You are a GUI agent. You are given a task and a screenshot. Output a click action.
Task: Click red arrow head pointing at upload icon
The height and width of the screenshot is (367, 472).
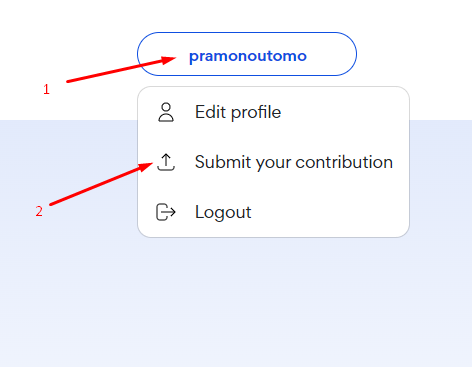tap(147, 166)
